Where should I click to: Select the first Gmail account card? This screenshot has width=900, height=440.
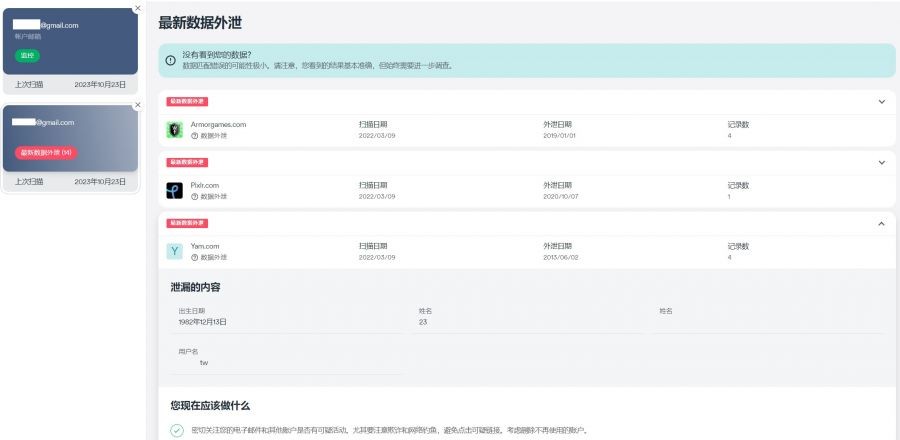click(x=70, y=40)
